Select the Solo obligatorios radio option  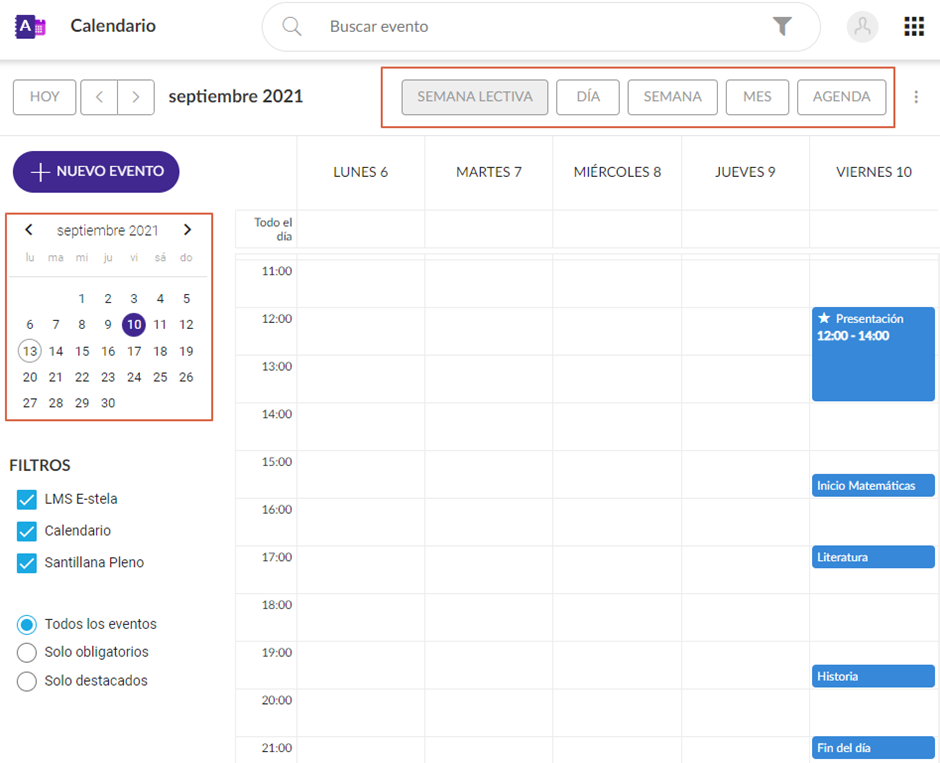[27, 653]
